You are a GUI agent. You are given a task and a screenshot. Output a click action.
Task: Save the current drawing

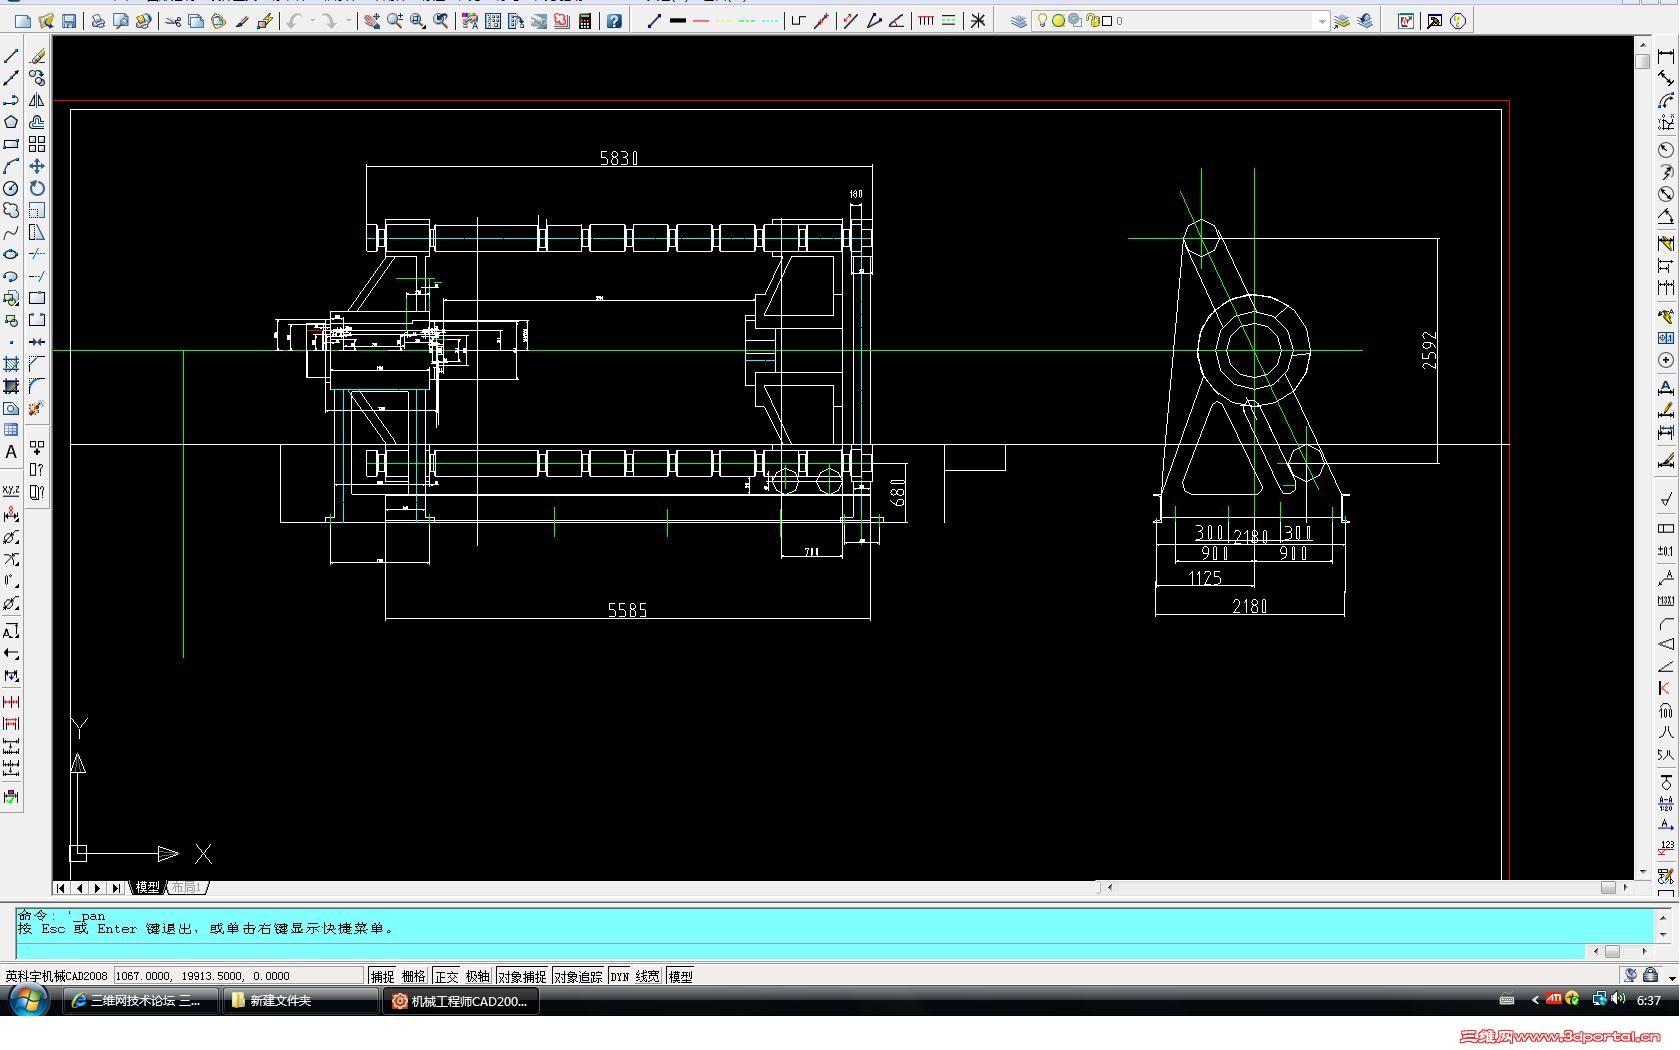(69, 21)
